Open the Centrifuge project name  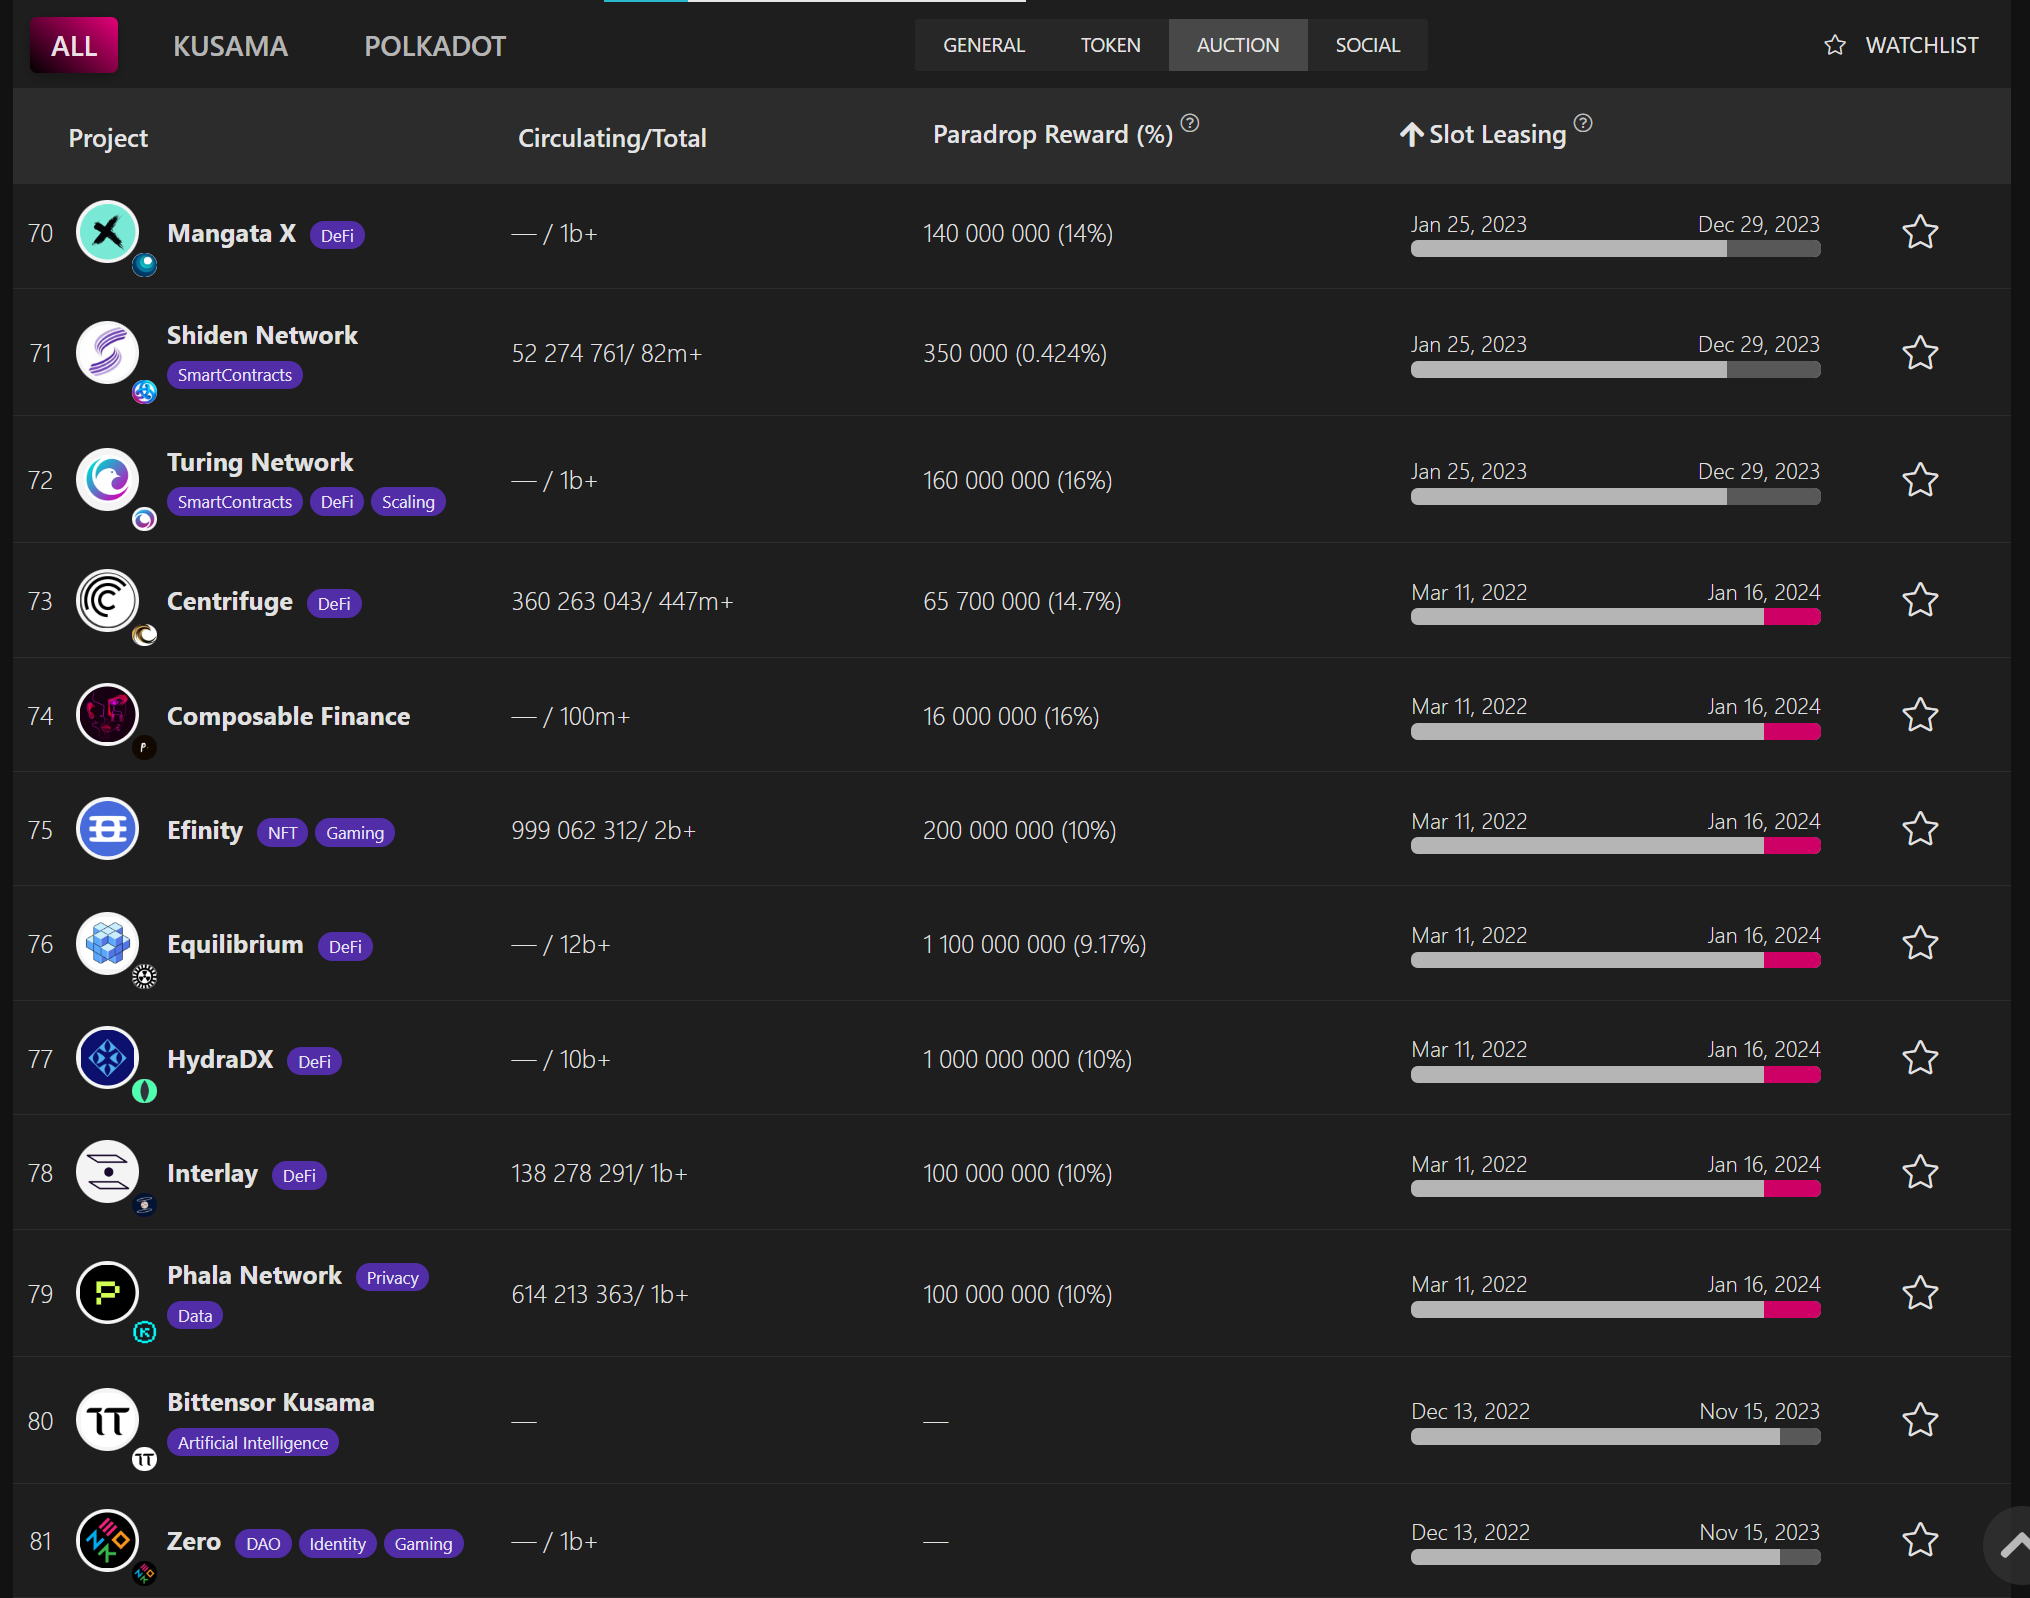[x=230, y=601]
